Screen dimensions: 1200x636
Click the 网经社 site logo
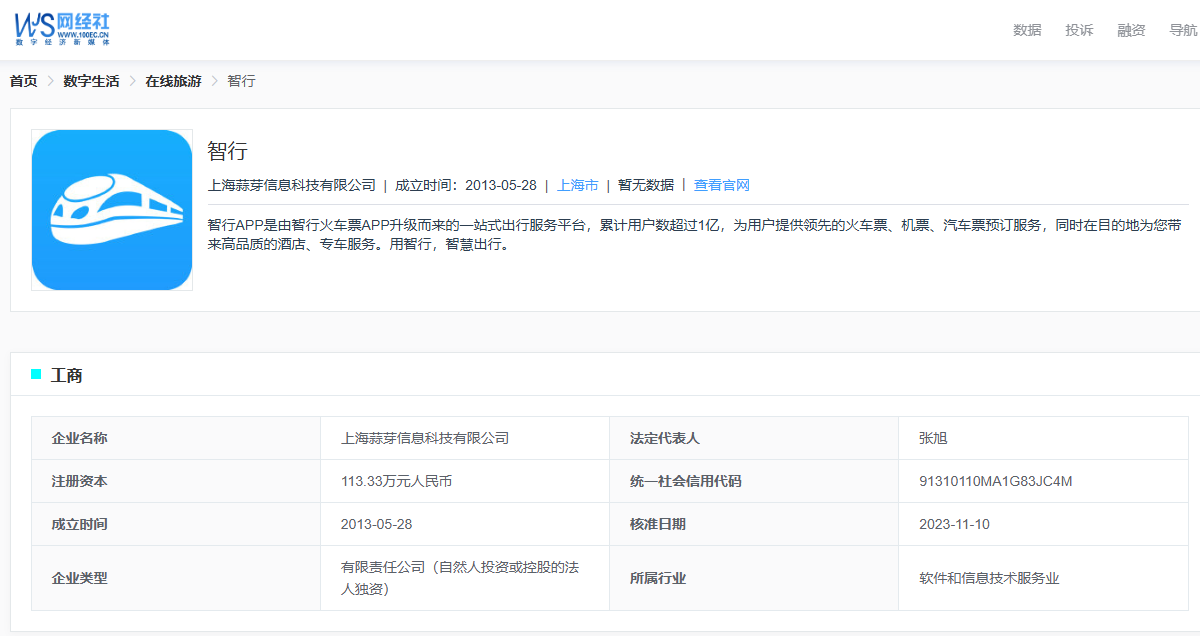(x=62, y=29)
